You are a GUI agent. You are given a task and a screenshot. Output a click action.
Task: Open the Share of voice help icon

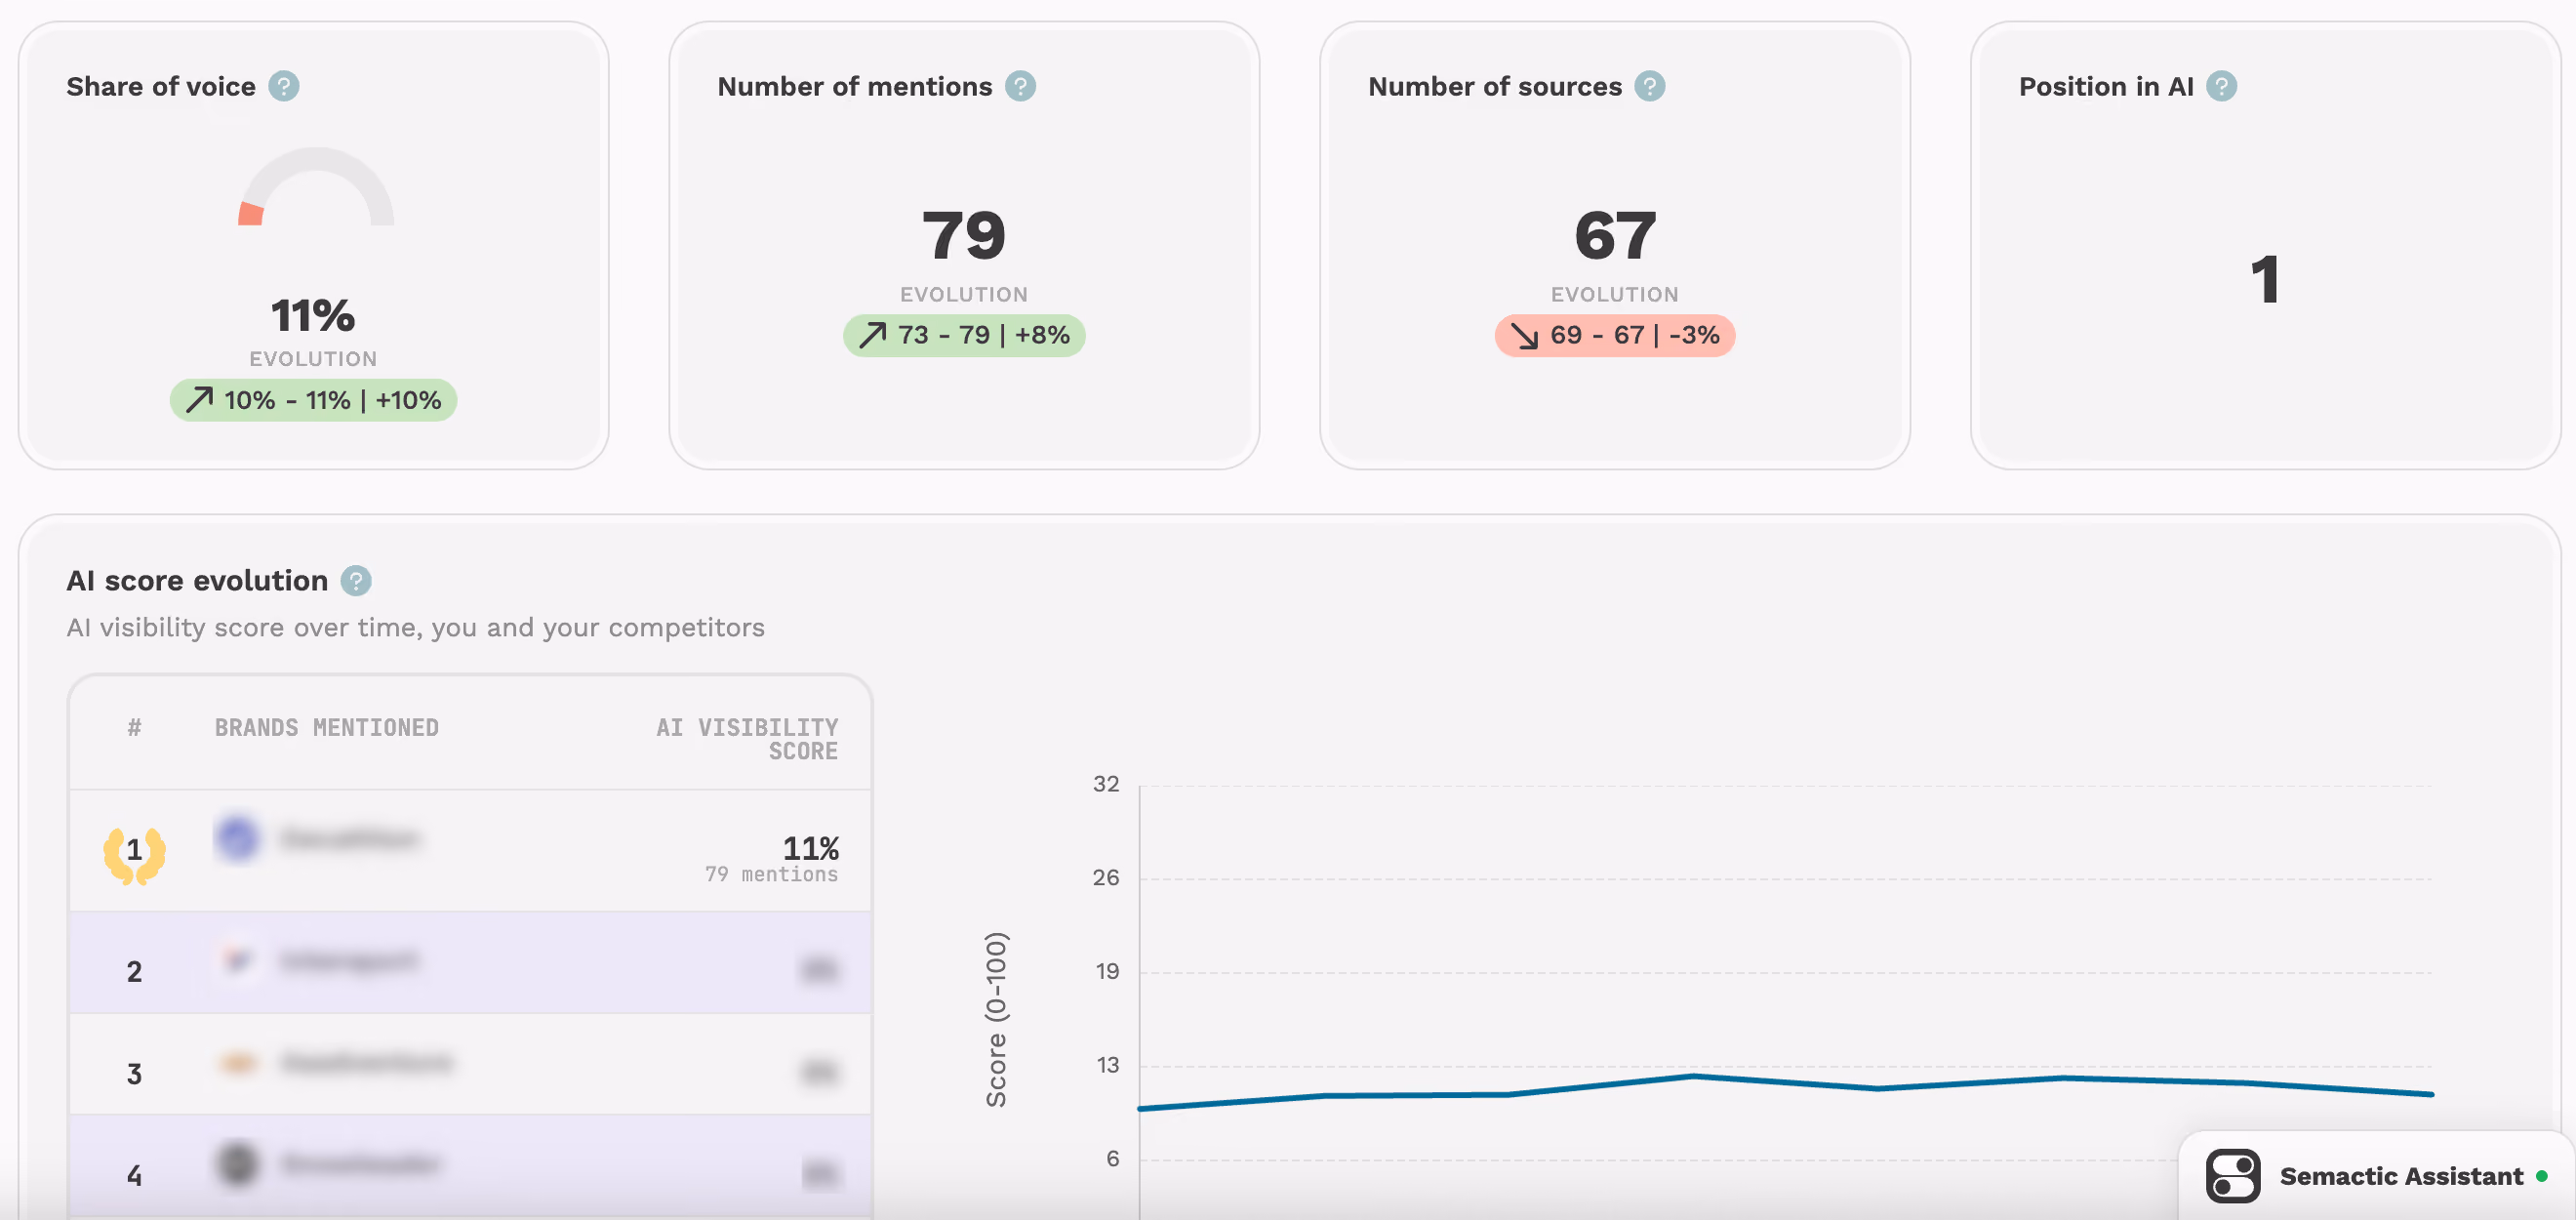point(284,87)
